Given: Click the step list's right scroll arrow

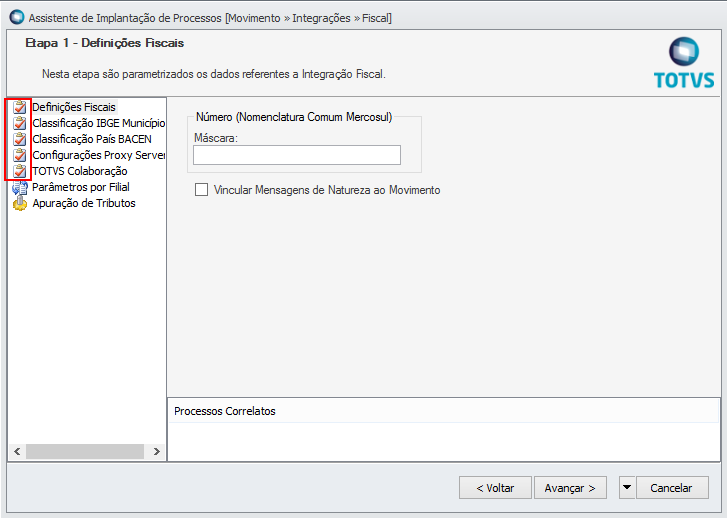Looking at the screenshot, I should coord(157,451).
